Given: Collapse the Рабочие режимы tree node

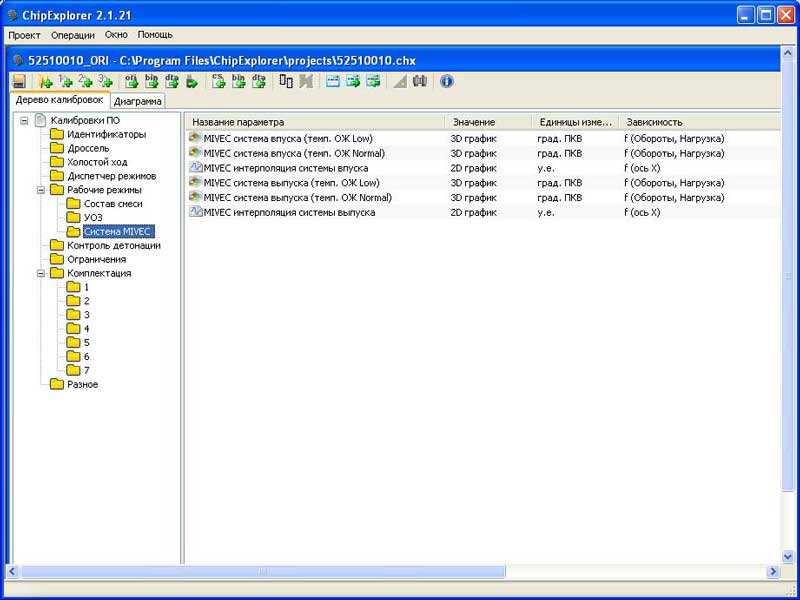Looking at the screenshot, I should (x=41, y=190).
